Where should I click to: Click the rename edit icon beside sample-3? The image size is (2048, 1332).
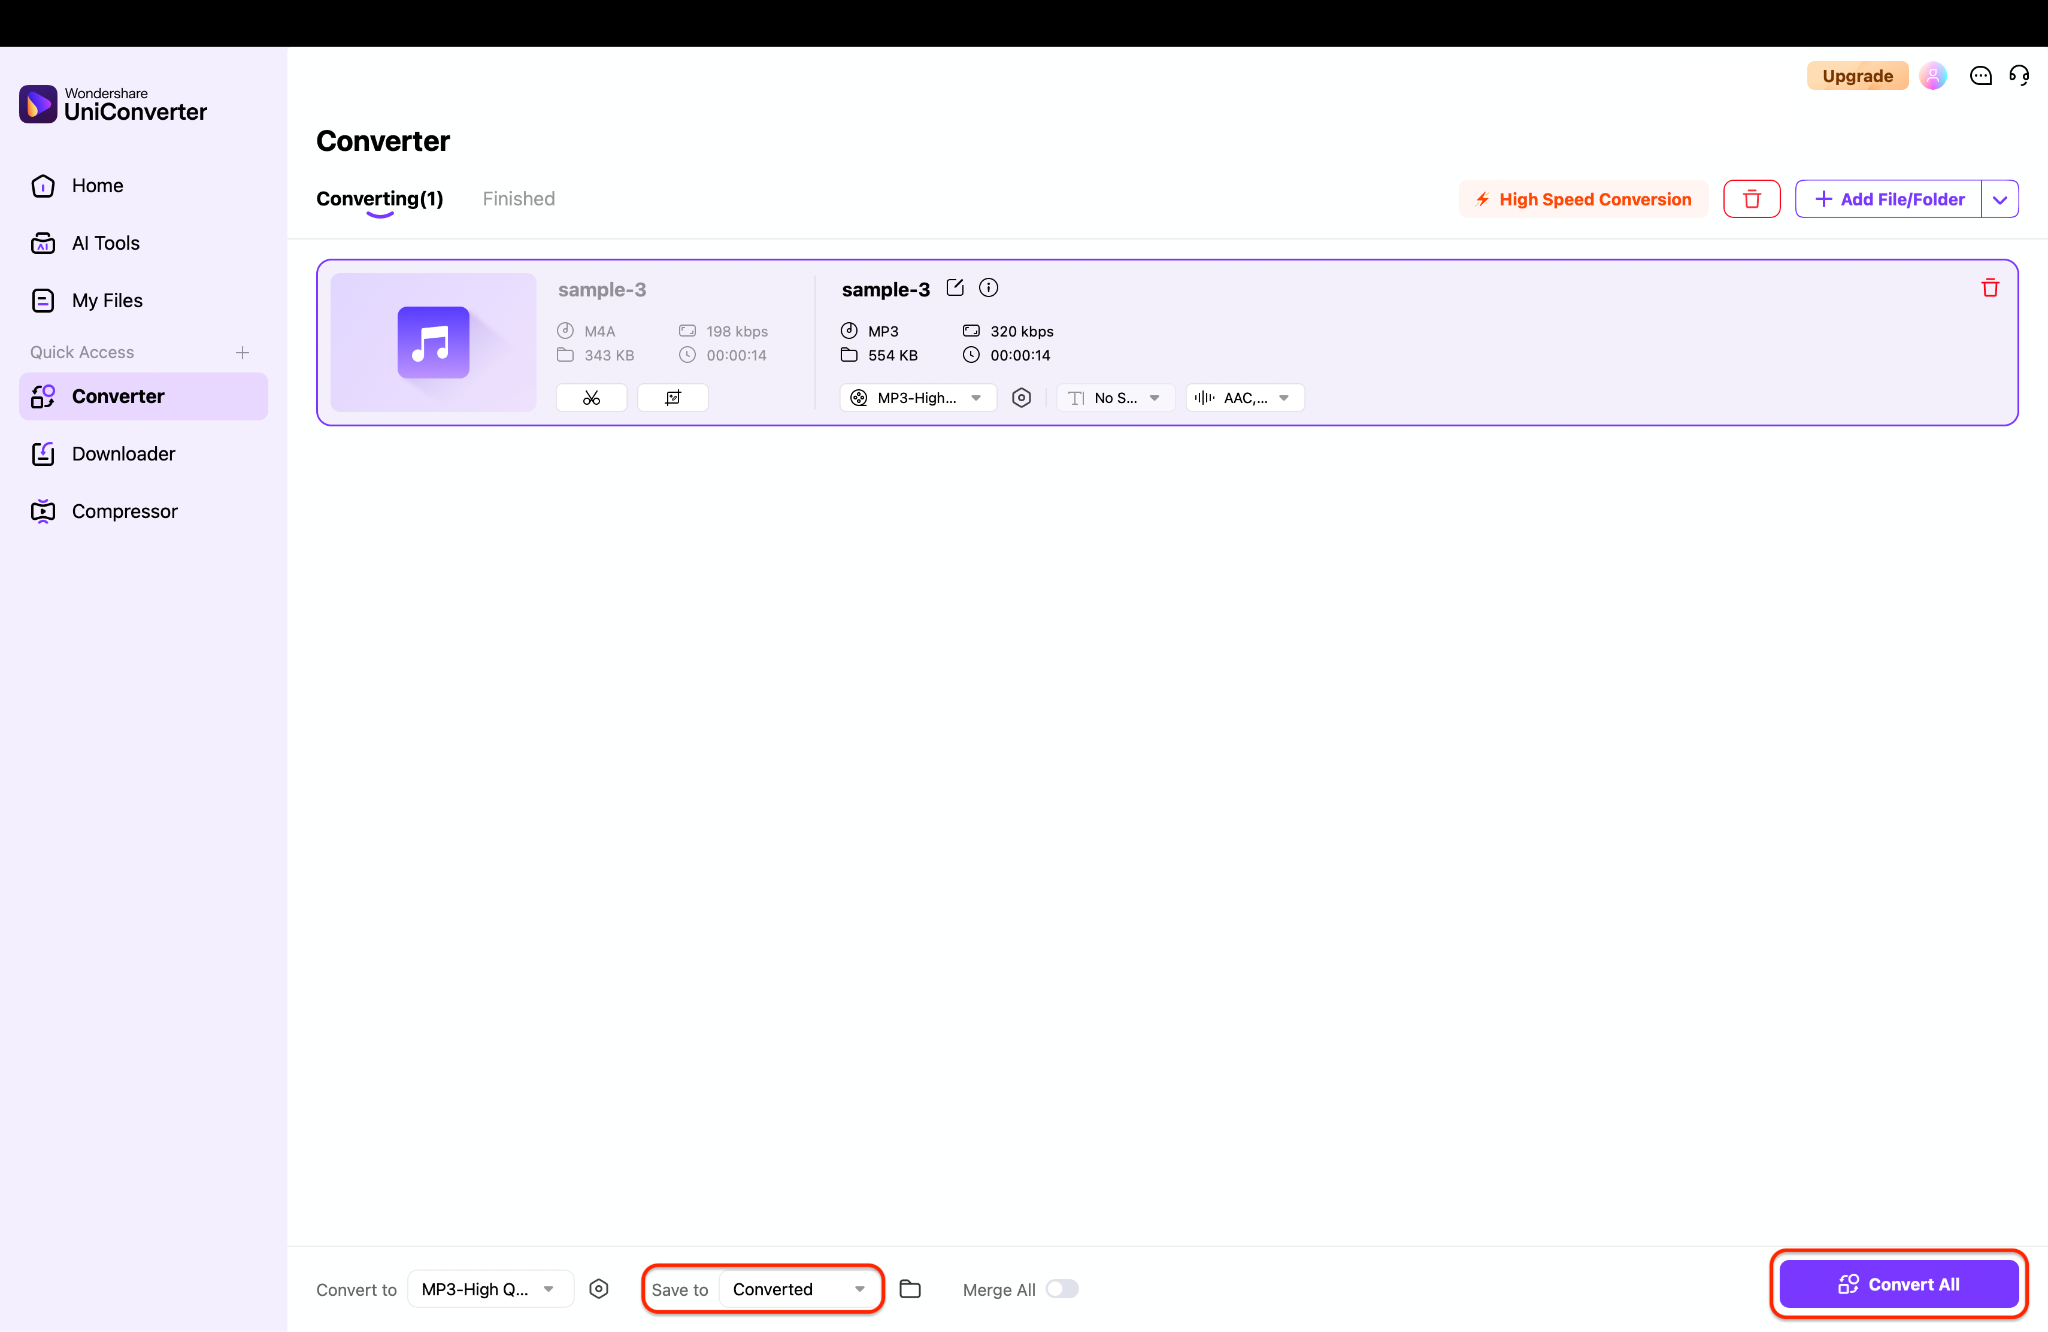tap(955, 288)
